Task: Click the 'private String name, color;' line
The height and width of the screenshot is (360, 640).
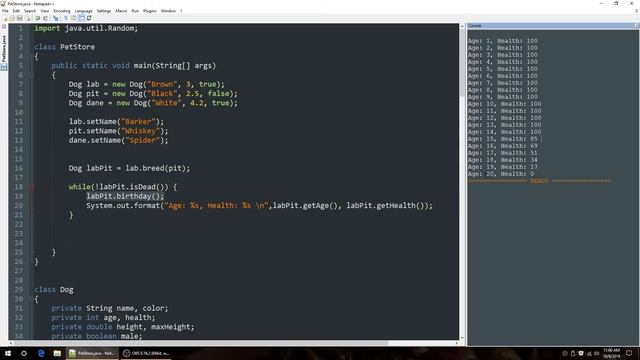Action: (110, 308)
